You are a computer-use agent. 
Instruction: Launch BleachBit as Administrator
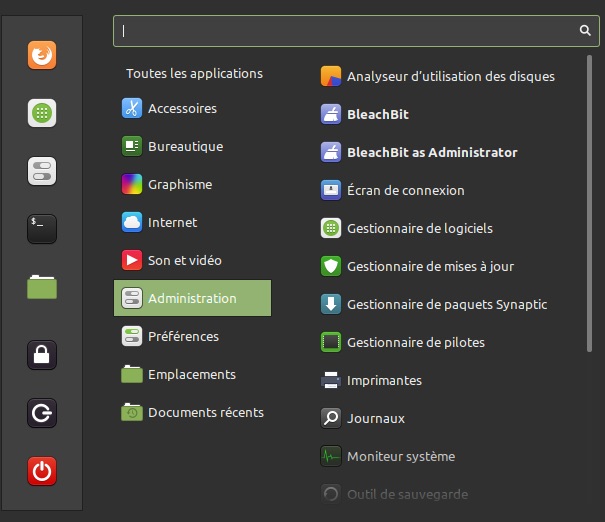click(x=430, y=153)
